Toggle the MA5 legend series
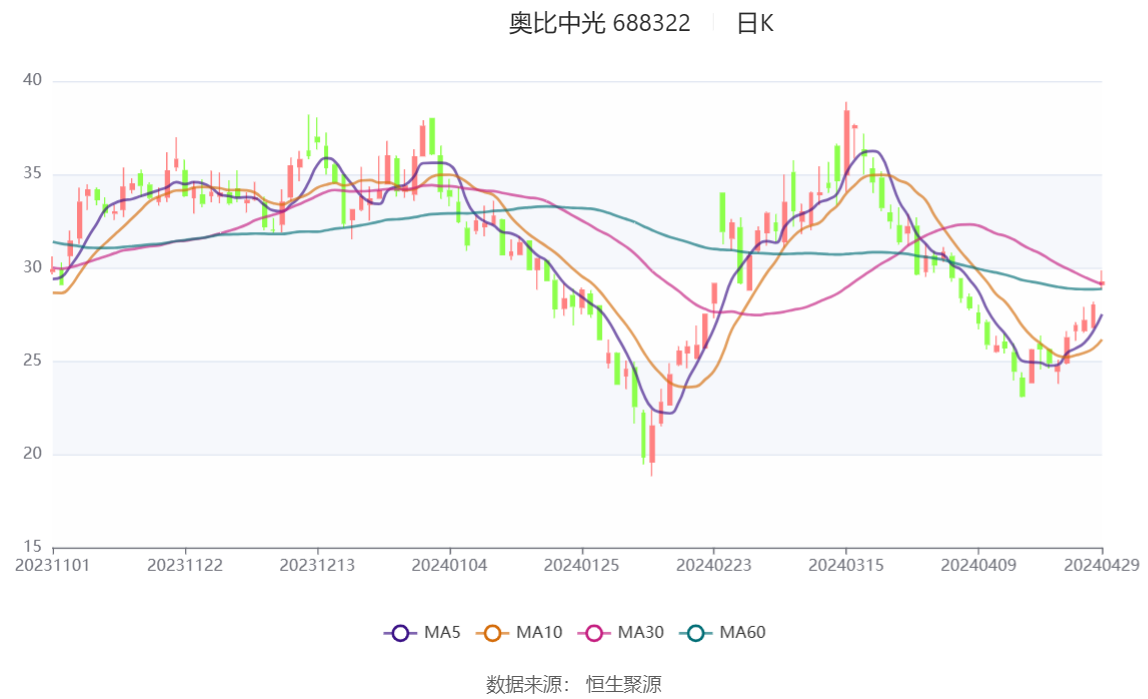The height and width of the screenshot is (699, 1148). 422,632
